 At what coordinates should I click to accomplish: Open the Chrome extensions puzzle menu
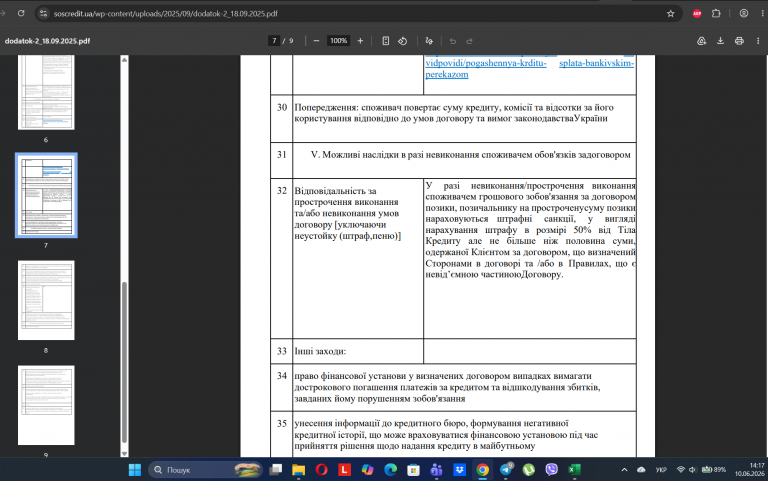[716, 14]
